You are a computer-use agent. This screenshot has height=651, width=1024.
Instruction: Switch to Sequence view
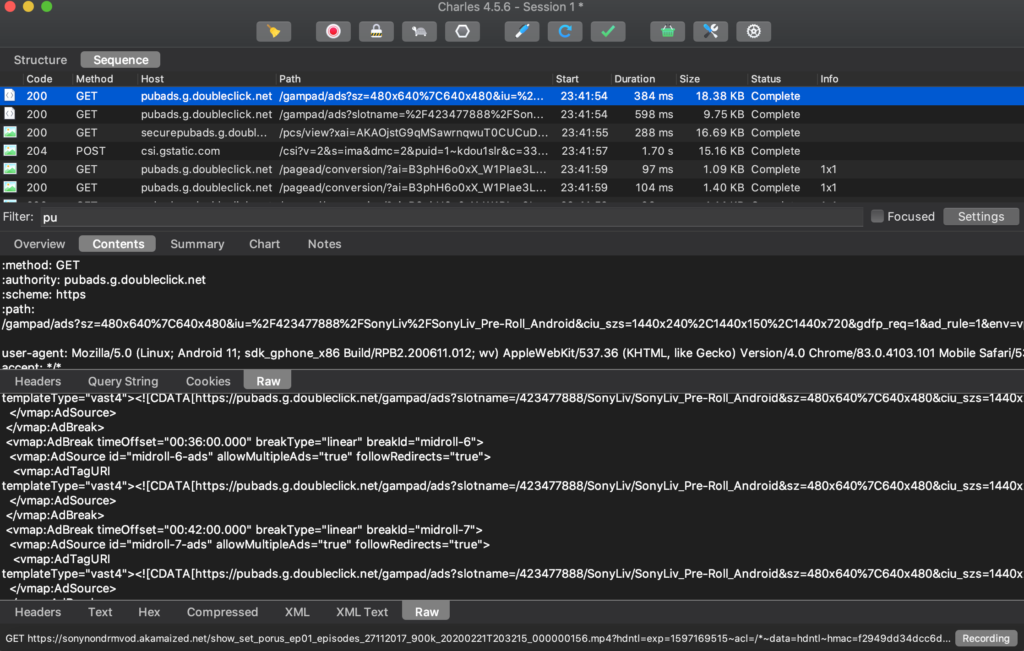120,60
